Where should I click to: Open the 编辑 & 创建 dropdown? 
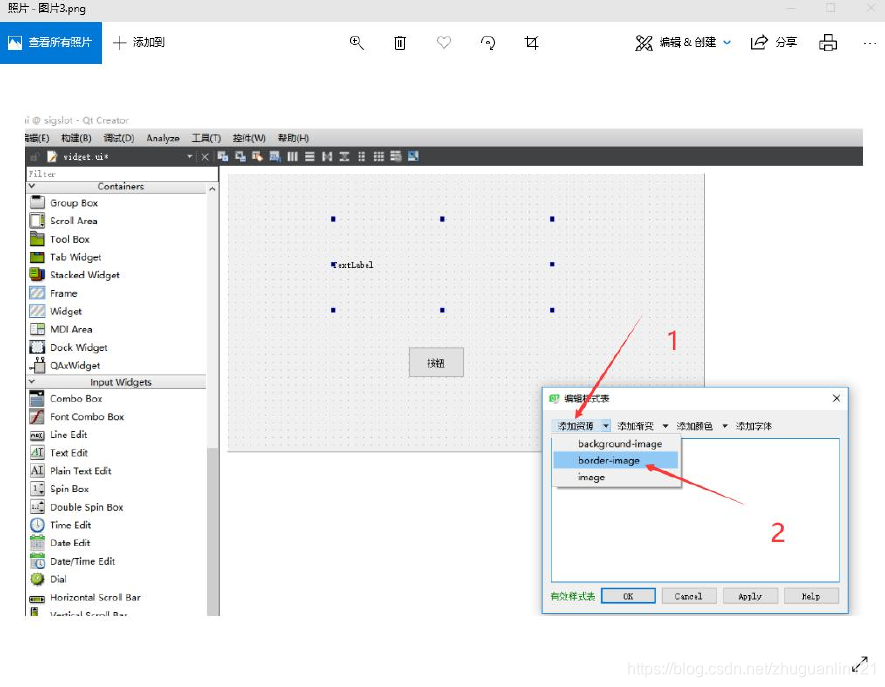[683, 42]
